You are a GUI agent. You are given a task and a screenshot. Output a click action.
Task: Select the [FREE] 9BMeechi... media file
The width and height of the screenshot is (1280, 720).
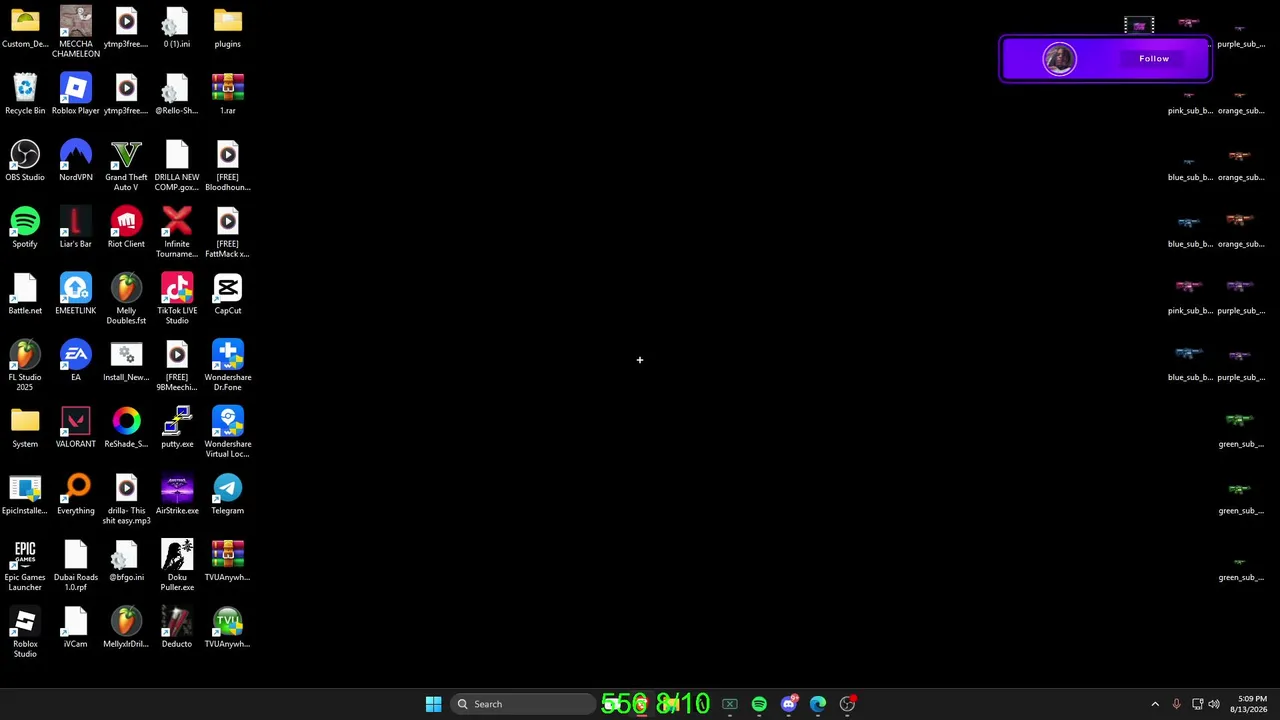click(x=177, y=365)
